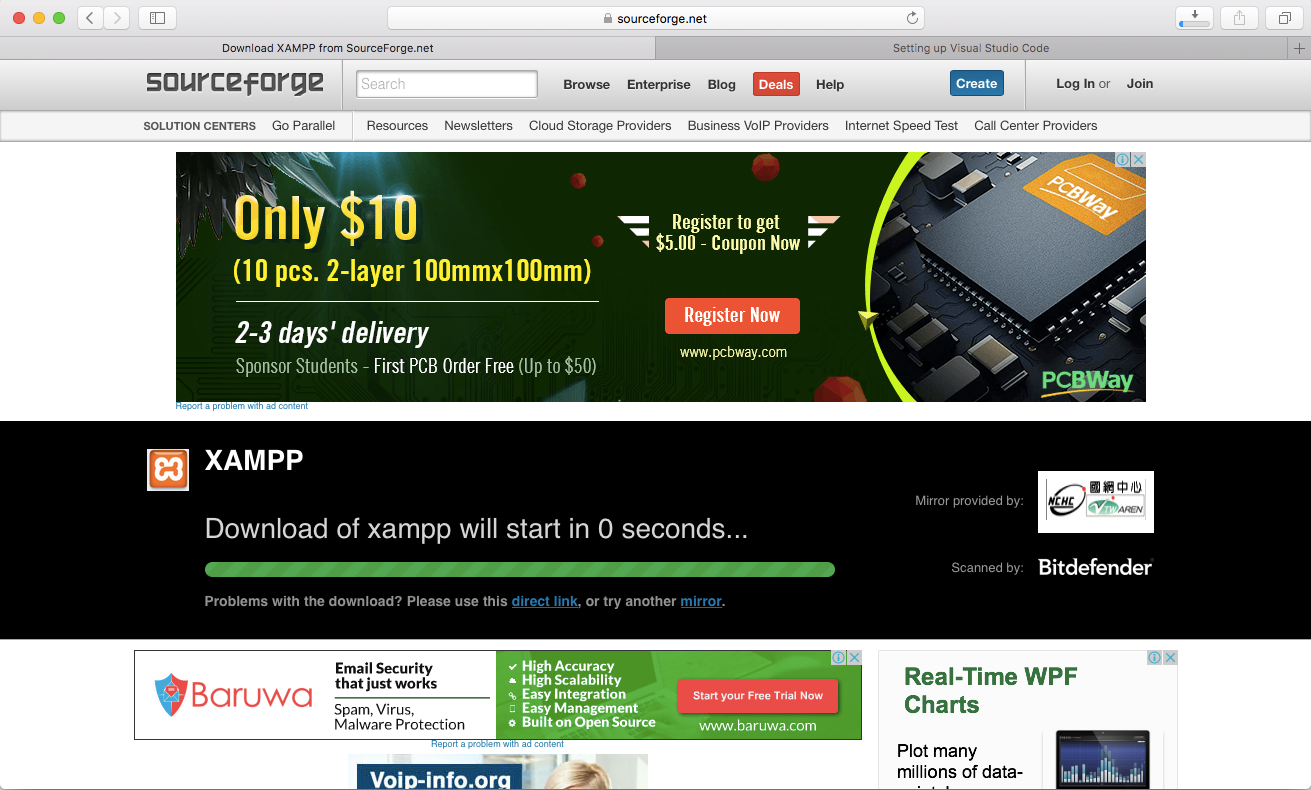
Task: Click the red Deals button
Action: coord(775,85)
